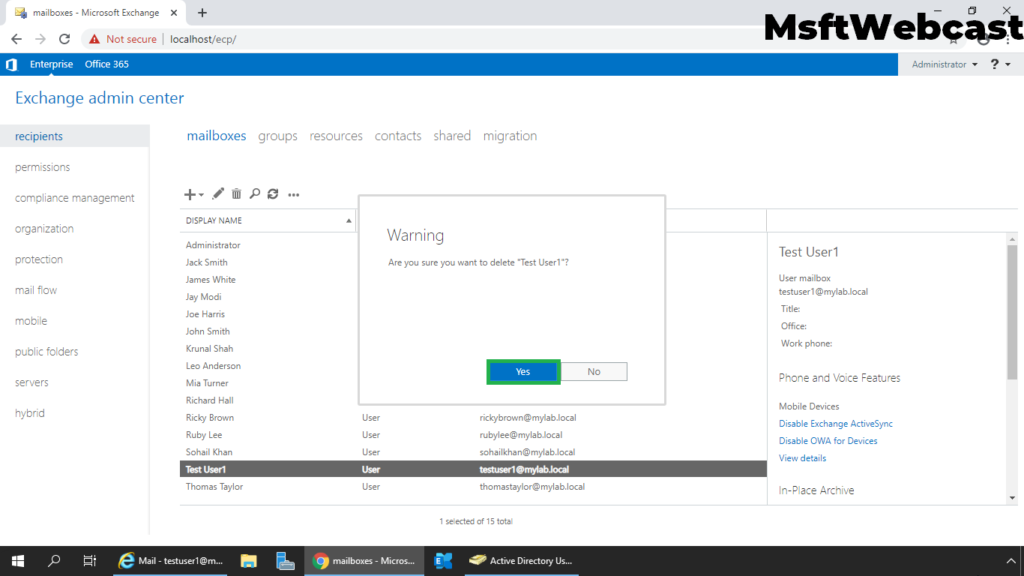Viewport: 1024px width, 576px height.
Task: Switch to the shared tab
Action: pyautogui.click(x=452, y=136)
